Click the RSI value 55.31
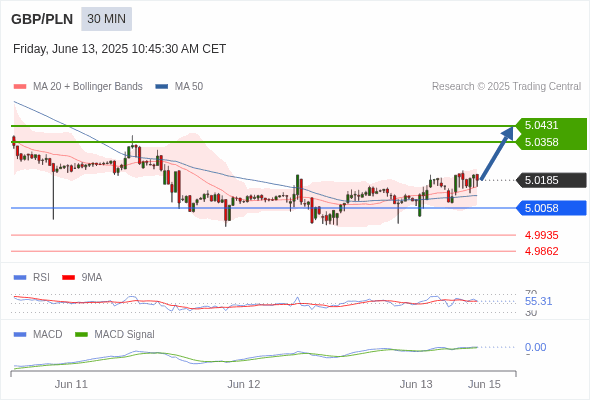Viewport: 590px width, 400px height. click(538, 301)
